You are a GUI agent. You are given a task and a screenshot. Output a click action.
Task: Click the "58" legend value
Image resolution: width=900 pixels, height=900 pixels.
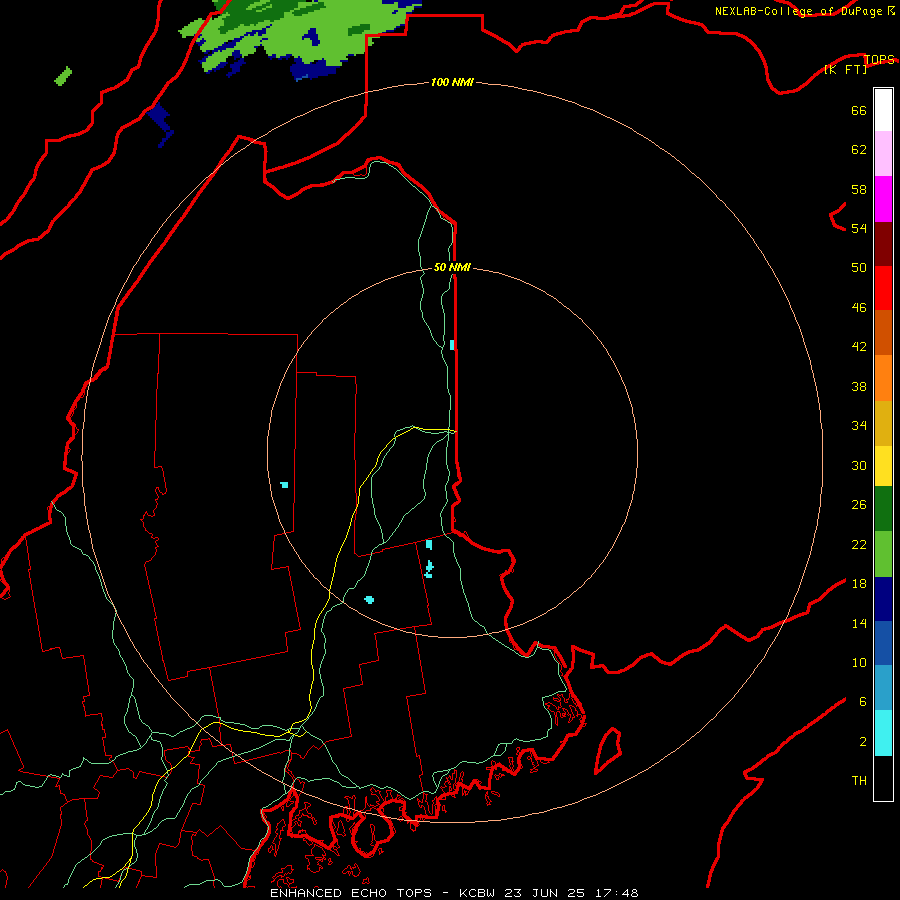coord(859,189)
